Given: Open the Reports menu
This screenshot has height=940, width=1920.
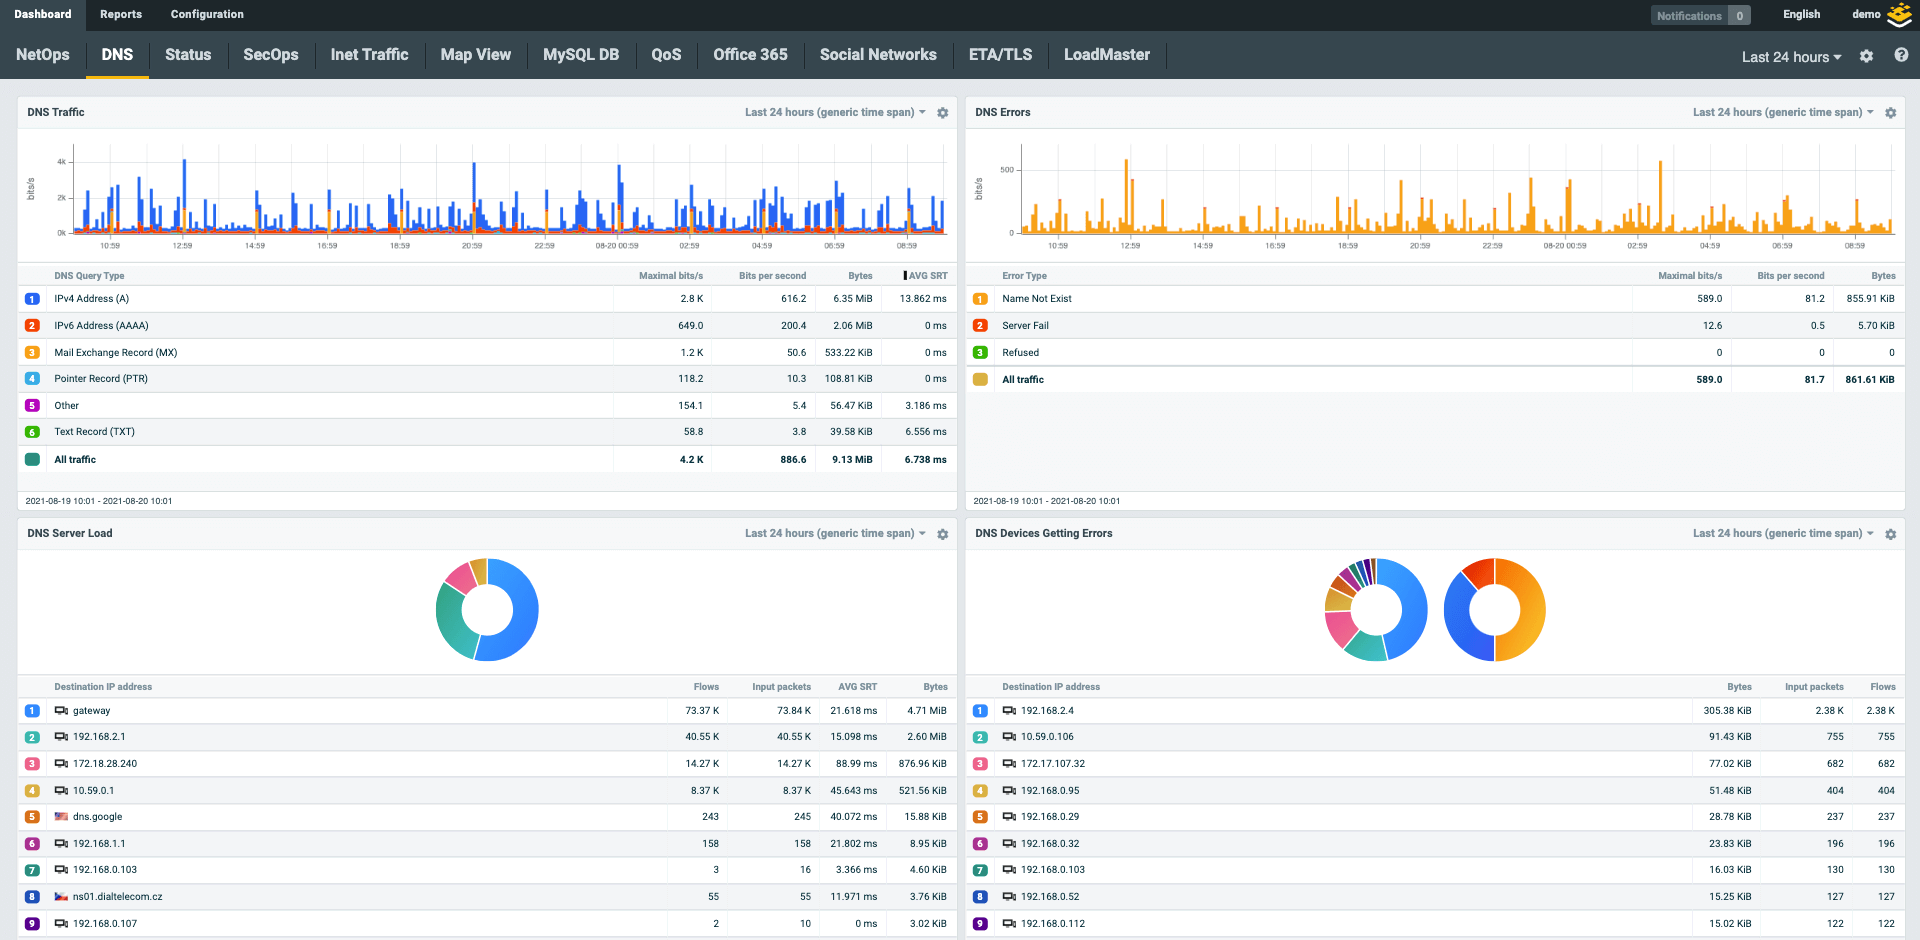Looking at the screenshot, I should point(121,15).
